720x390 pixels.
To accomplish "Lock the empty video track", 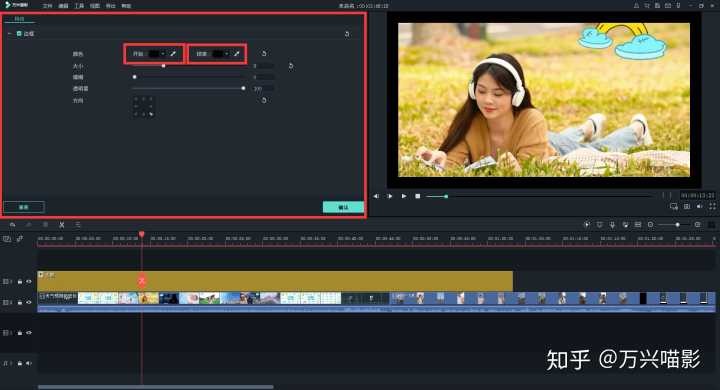I will [20, 333].
